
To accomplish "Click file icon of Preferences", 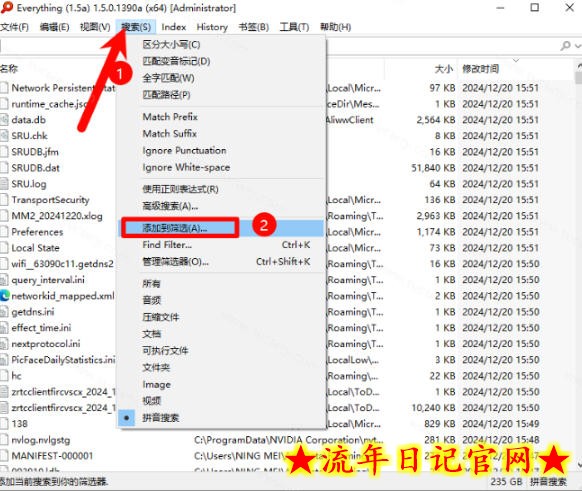I will pos(4,232).
